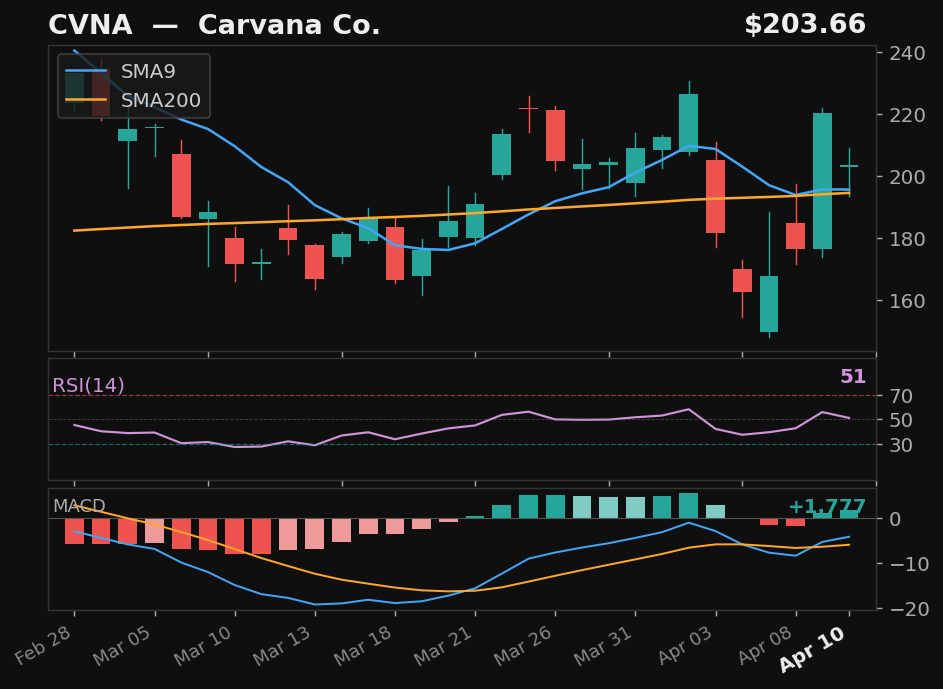Click the 200 price axis label
Screen dimensions: 943x689
907,177
